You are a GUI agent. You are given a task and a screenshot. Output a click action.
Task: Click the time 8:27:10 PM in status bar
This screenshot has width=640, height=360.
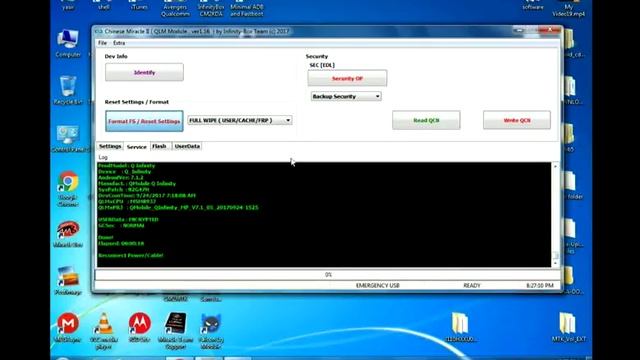click(x=540, y=285)
